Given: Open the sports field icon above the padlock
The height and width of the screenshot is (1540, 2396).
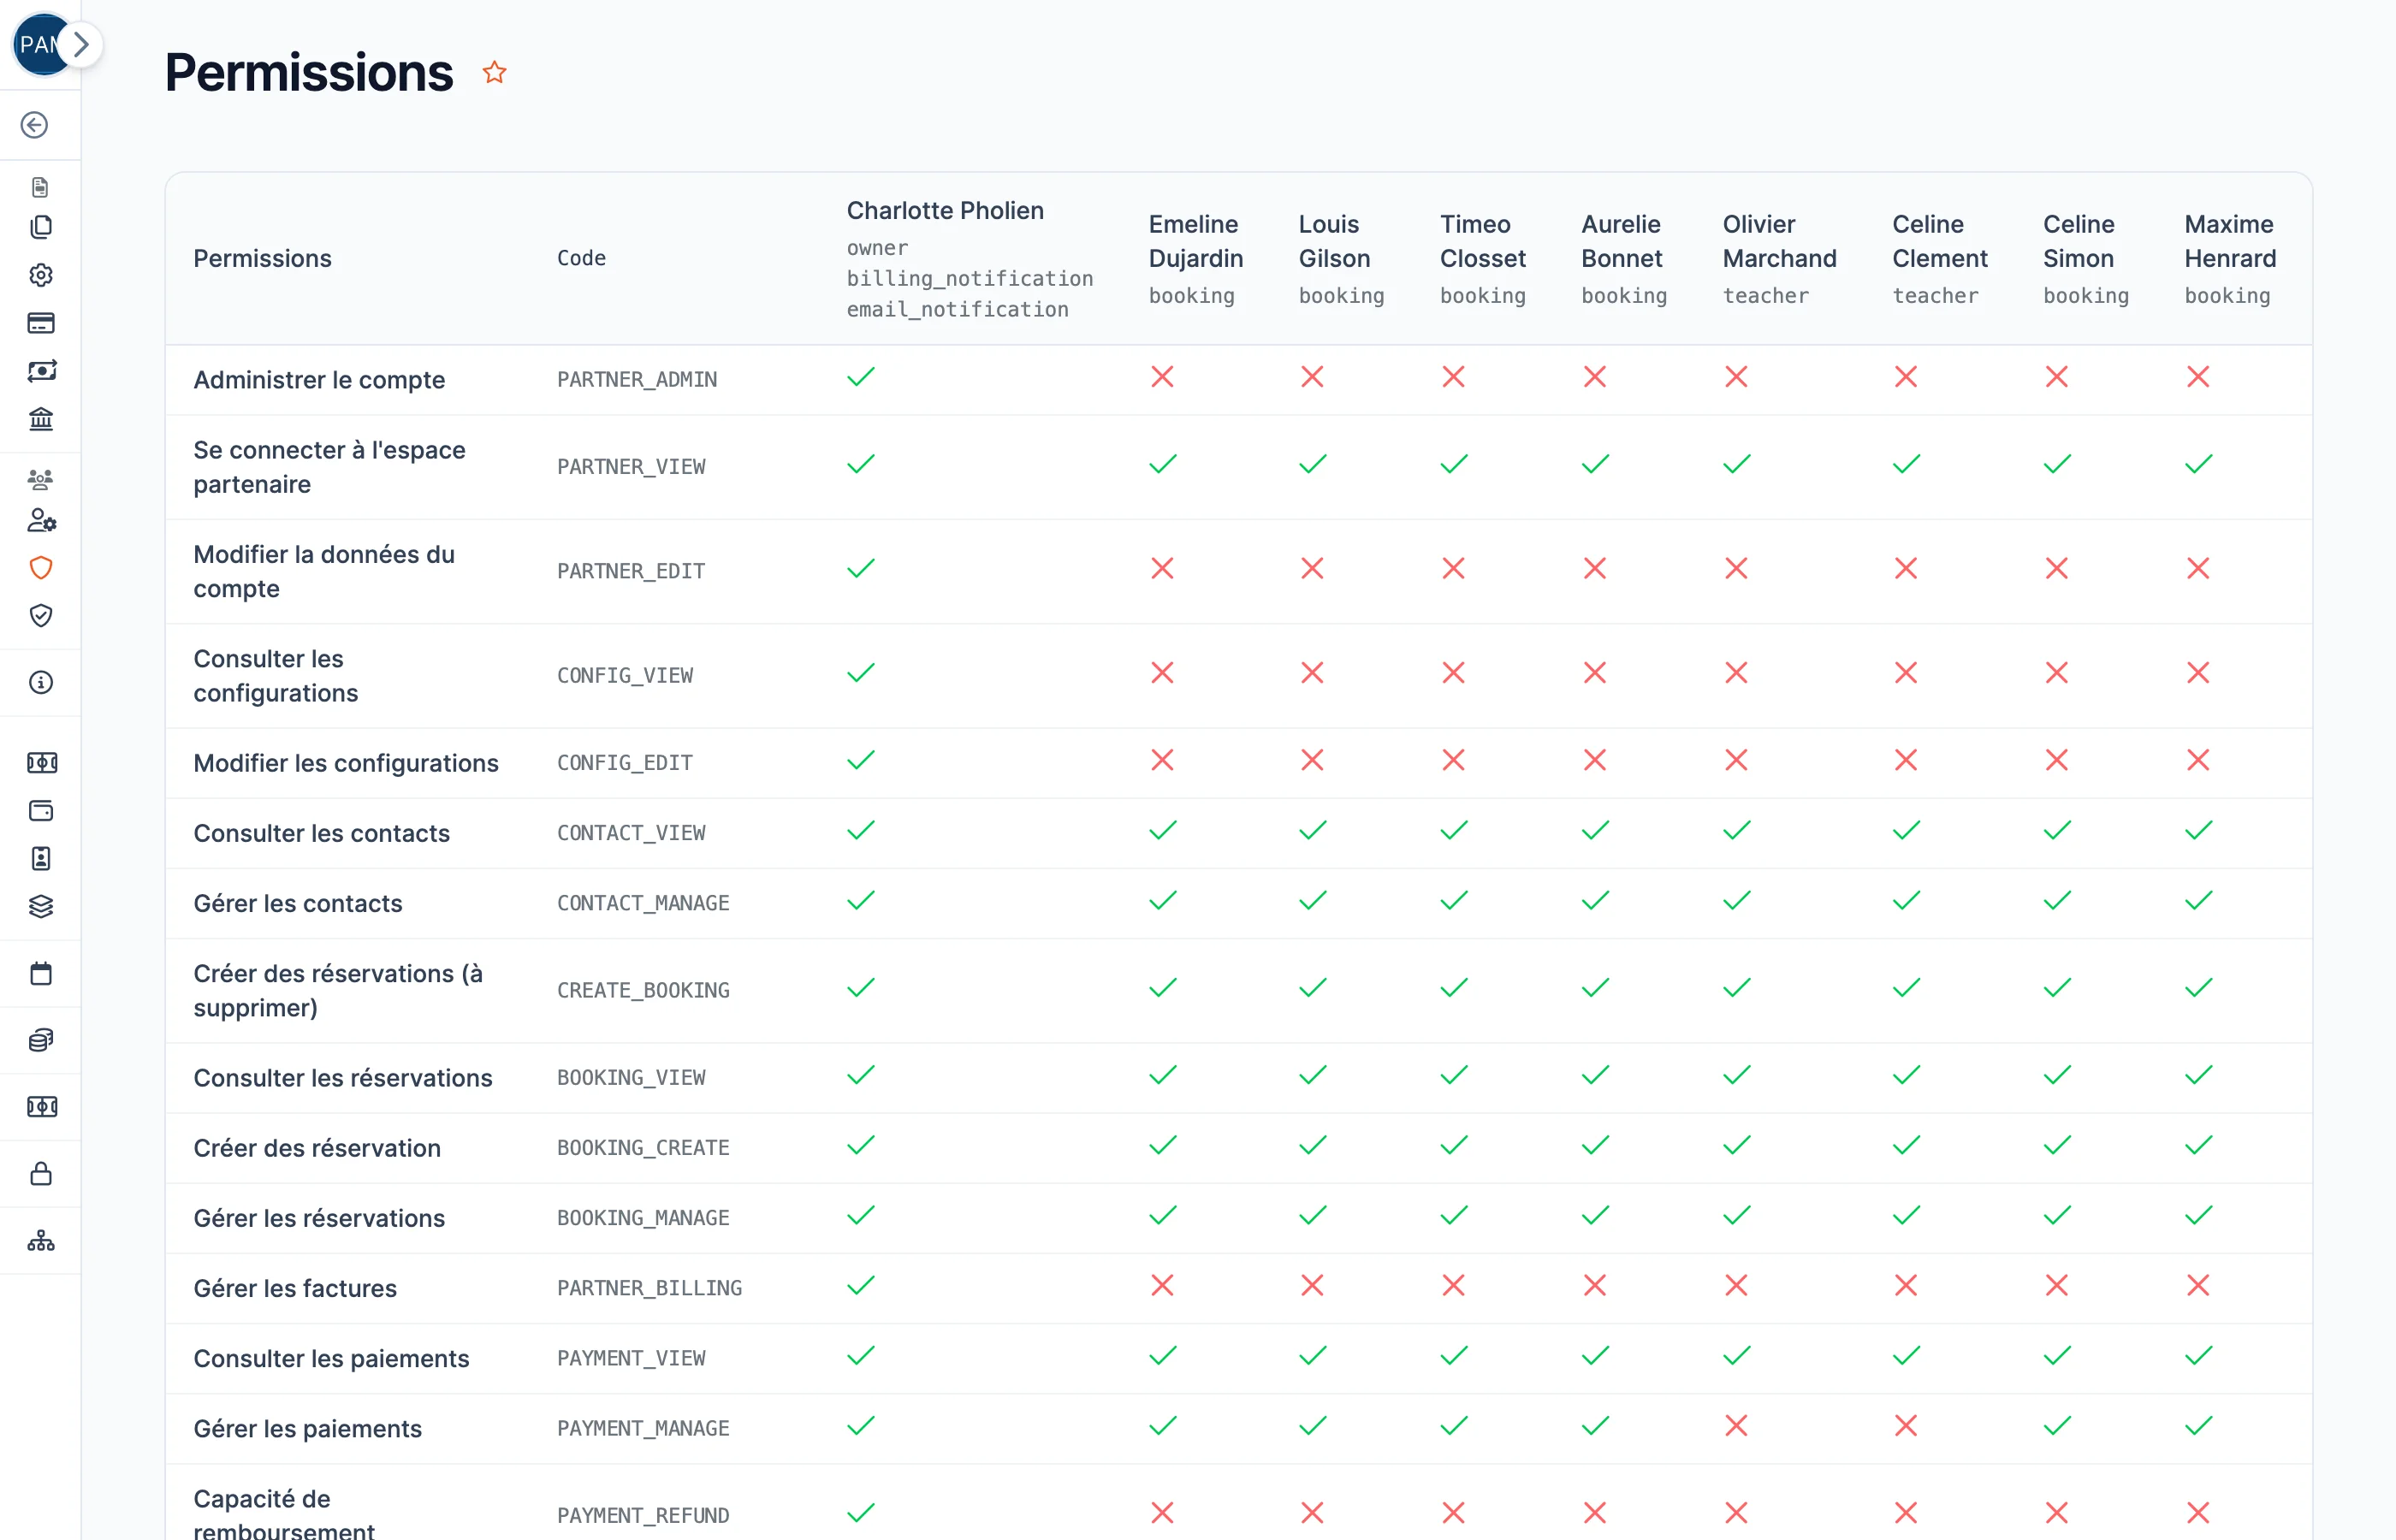Looking at the screenshot, I should click(x=41, y=1107).
